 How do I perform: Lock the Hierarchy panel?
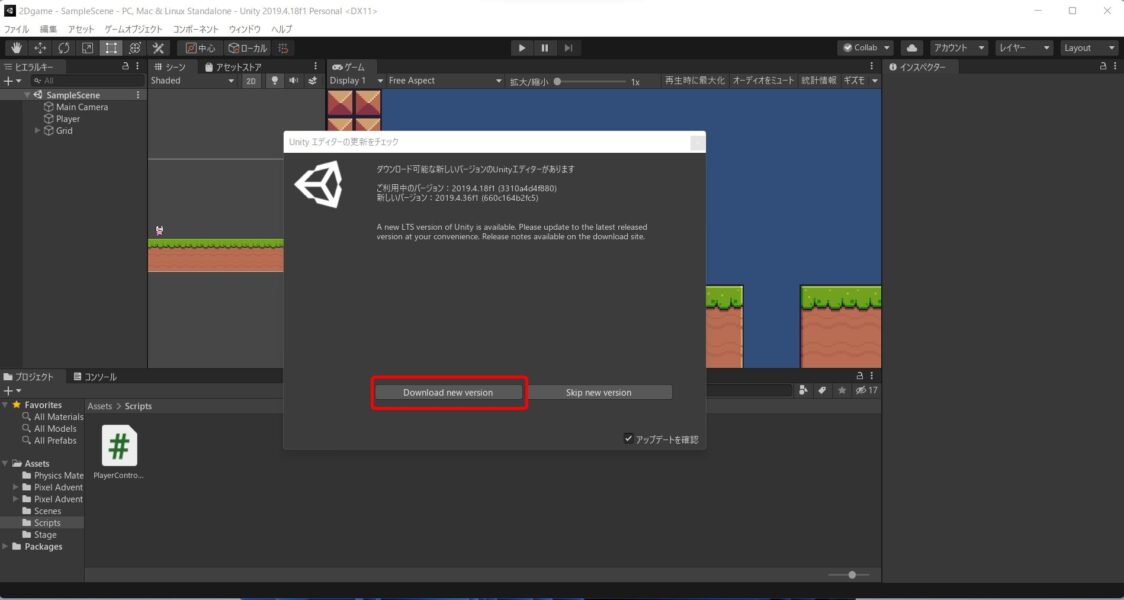tap(125, 66)
